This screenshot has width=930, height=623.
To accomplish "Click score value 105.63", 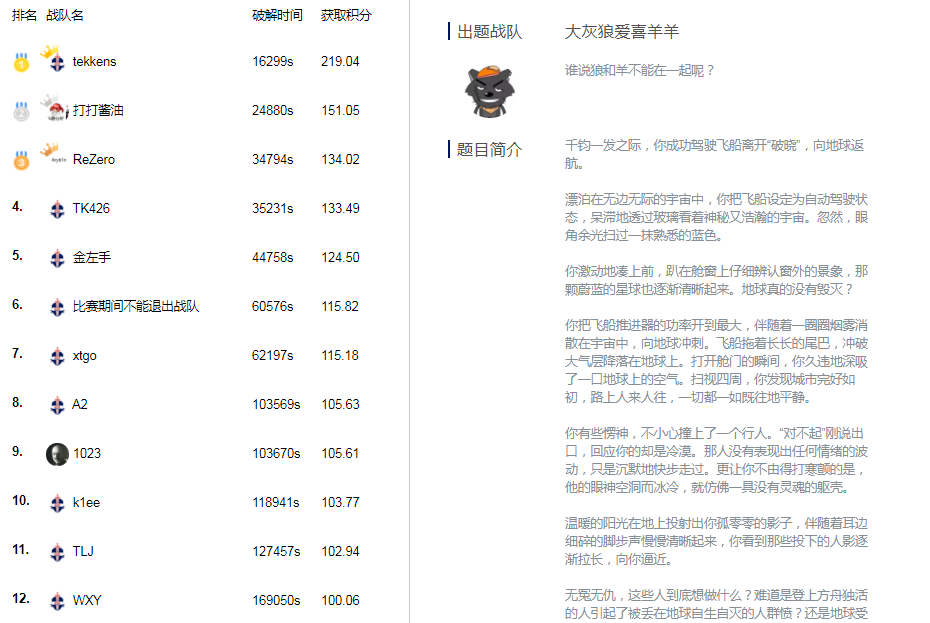I will click(x=340, y=405).
